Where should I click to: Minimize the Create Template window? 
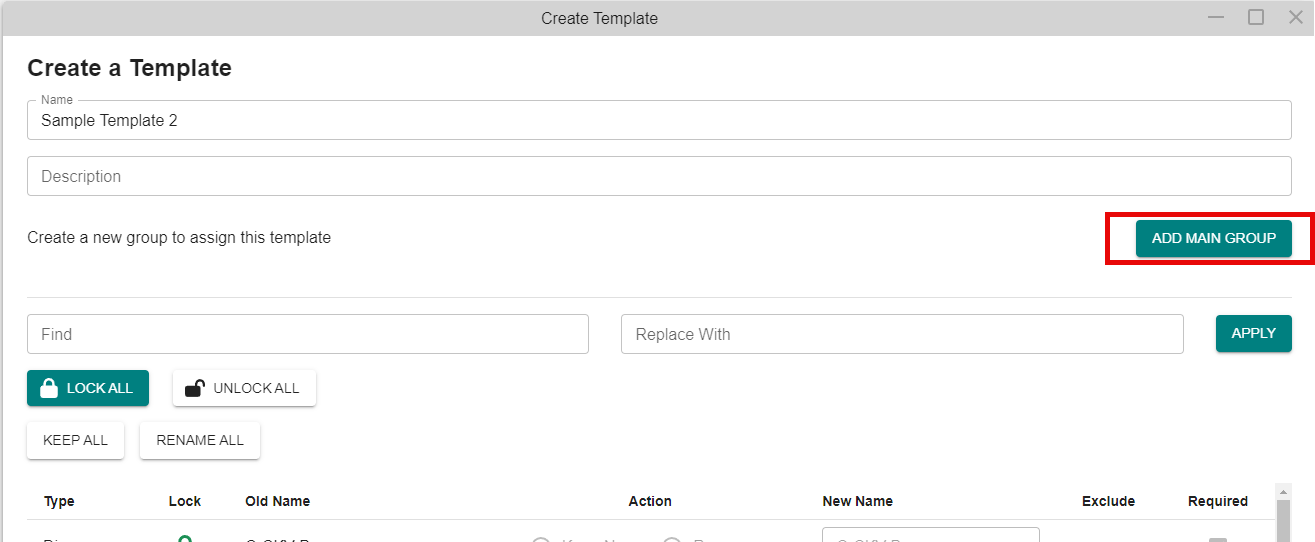(x=1216, y=17)
